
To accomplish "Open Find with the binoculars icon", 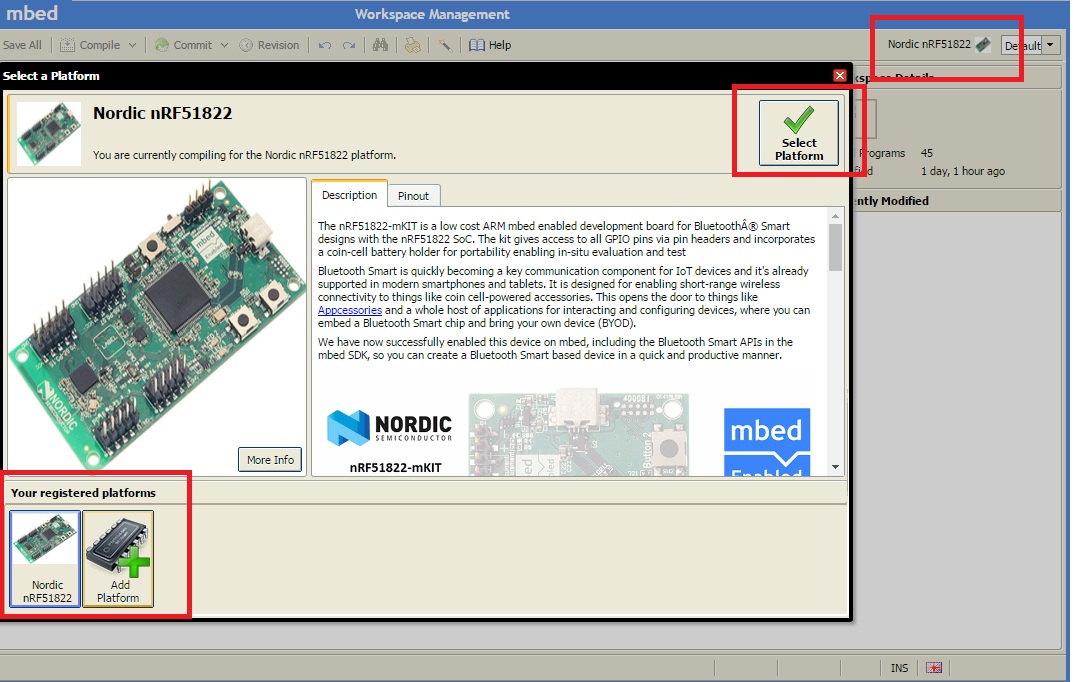I will click(380, 45).
